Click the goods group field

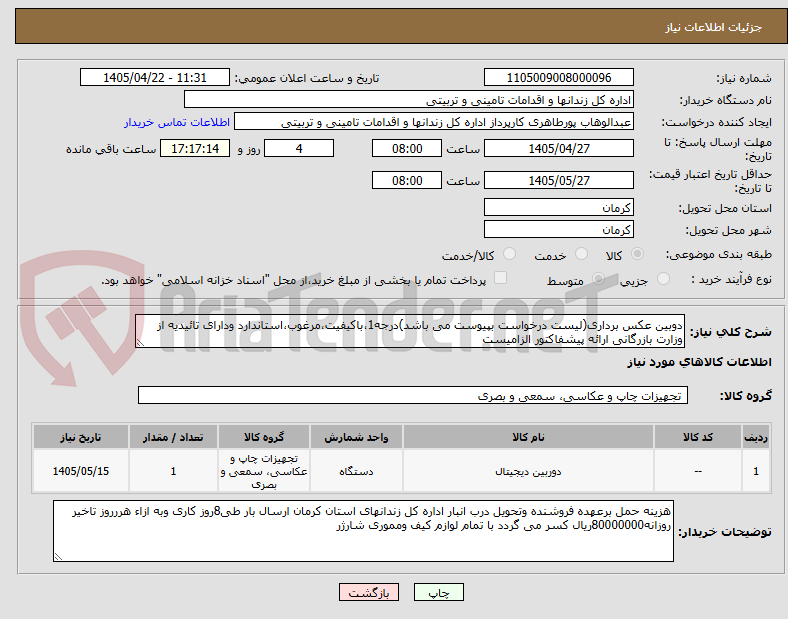(413, 395)
